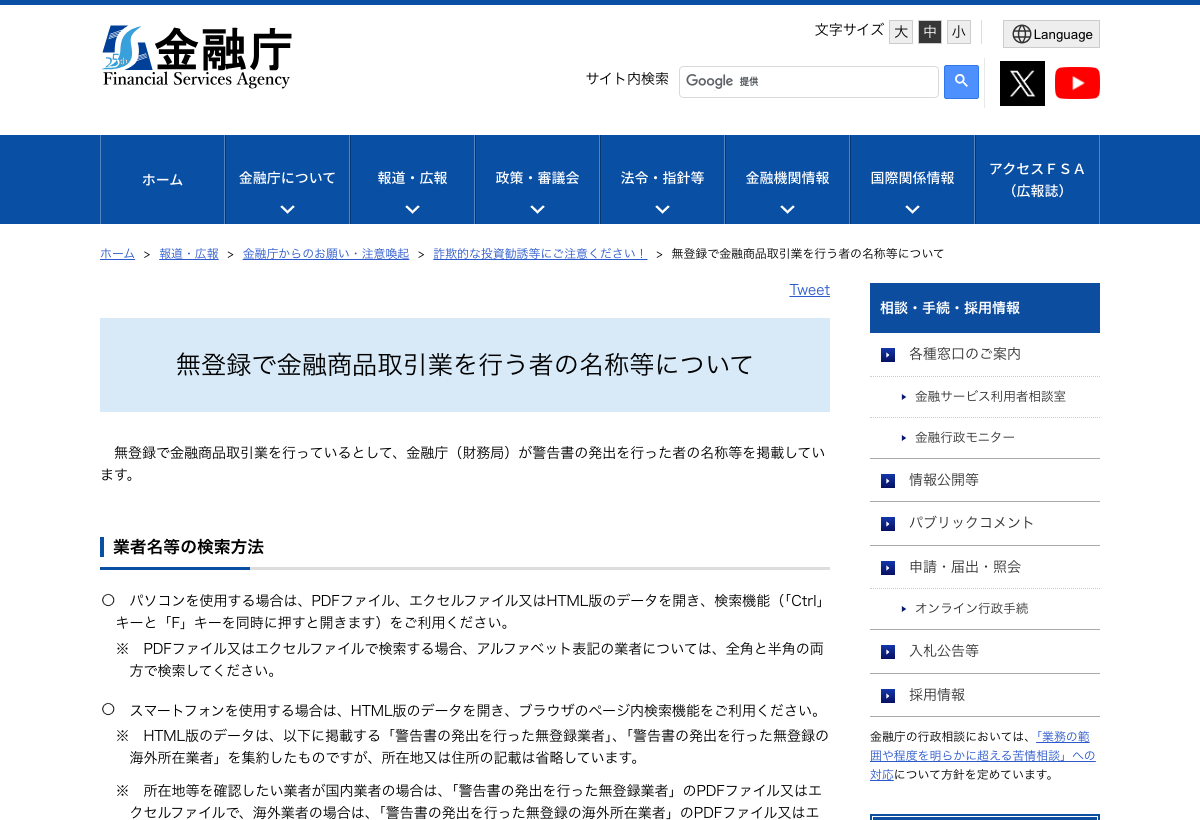Click the Financial Services Agency logo
1200x820 pixels.
click(x=197, y=57)
